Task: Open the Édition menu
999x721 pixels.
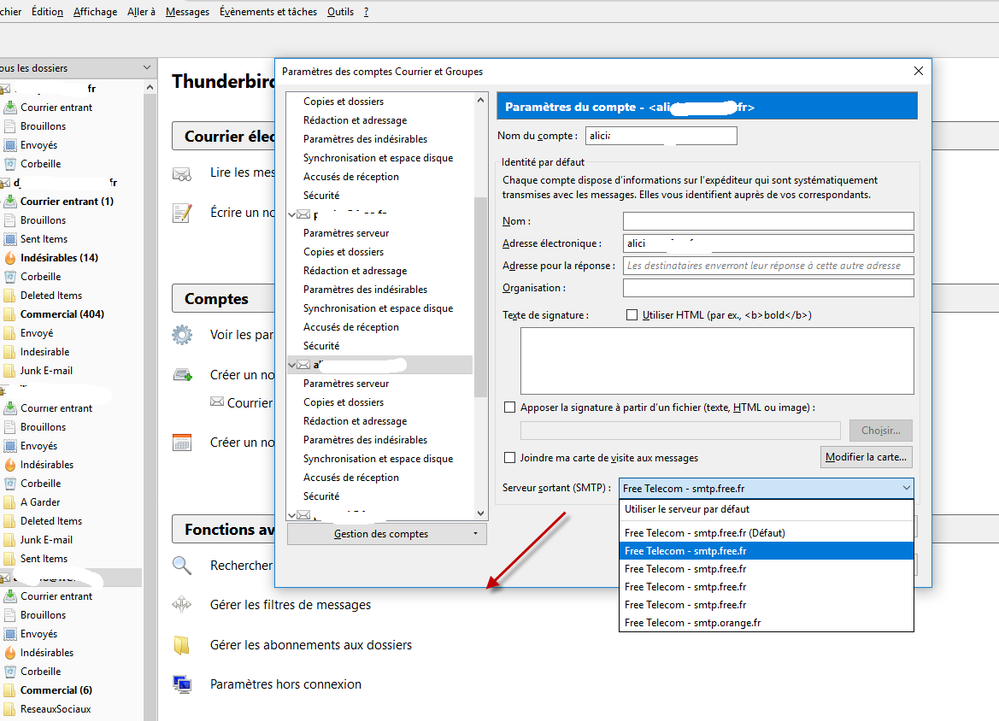Action: click(47, 11)
